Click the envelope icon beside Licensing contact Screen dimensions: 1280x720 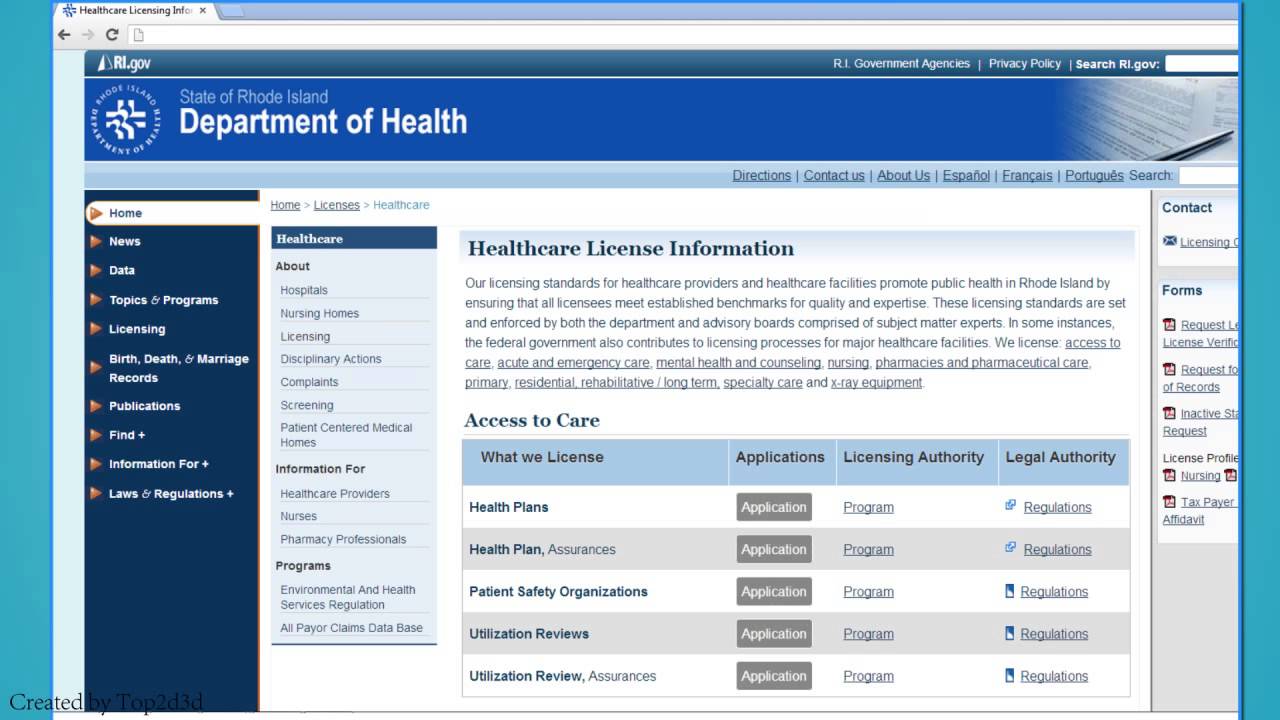[1169, 241]
